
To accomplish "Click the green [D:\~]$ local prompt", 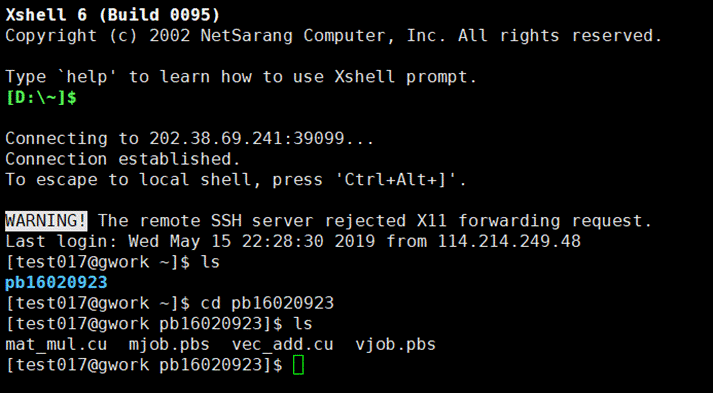I will [x=41, y=98].
